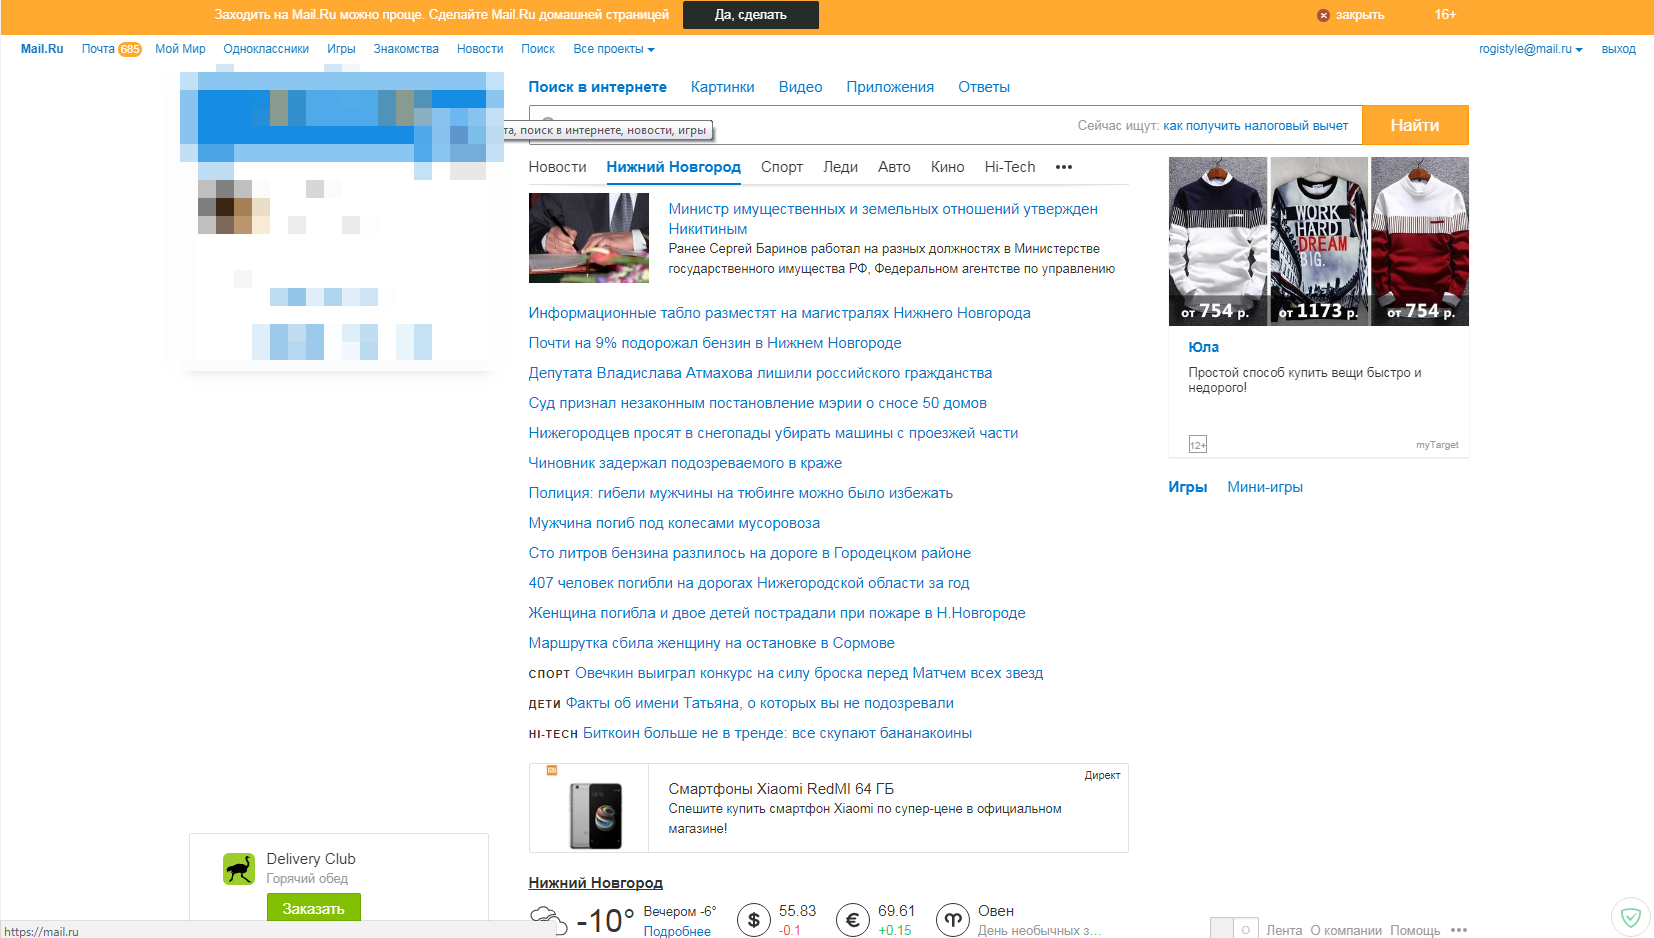The width and height of the screenshot is (1654, 938).
Task: Click Да, сделать button
Action: [x=750, y=15]
